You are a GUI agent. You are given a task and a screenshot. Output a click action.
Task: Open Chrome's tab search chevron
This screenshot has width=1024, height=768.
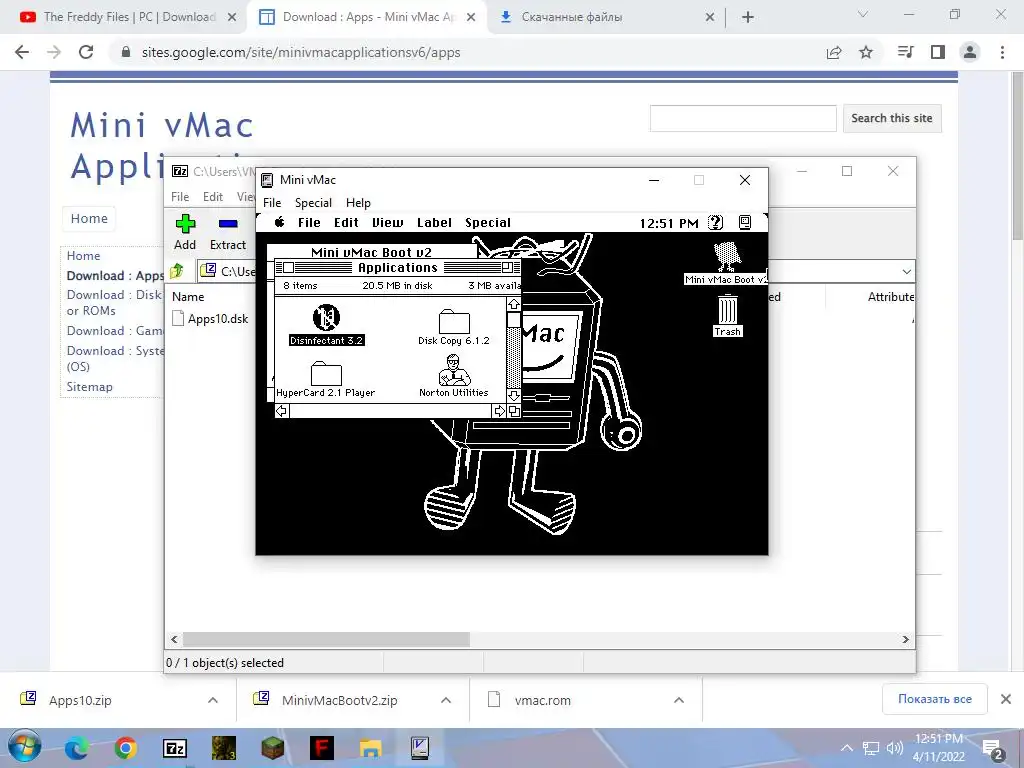click(x=863, y=14)
